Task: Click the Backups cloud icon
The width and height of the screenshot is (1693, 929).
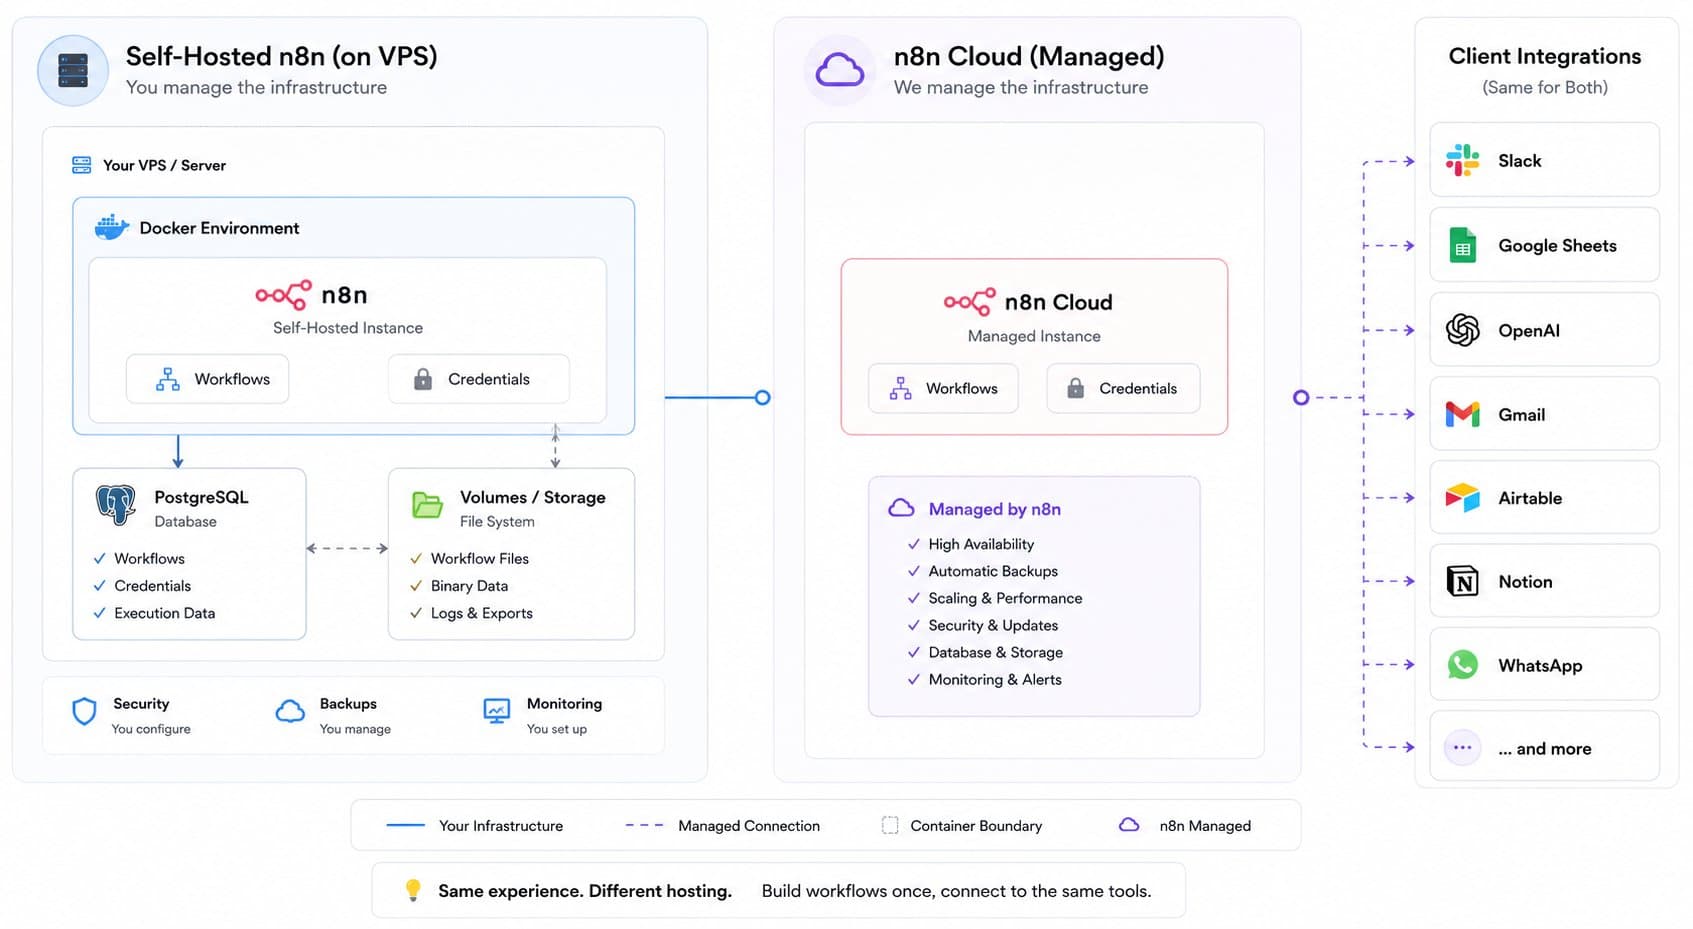Action: coord(290,711)
